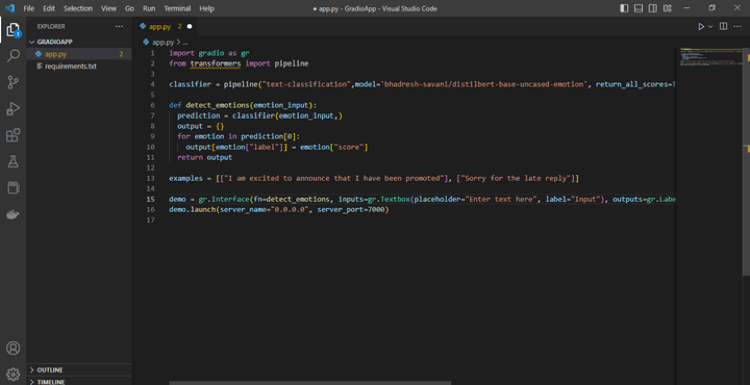Open the Docker whale view
This screenshot has height=385, width=750.
coord(13,214)
